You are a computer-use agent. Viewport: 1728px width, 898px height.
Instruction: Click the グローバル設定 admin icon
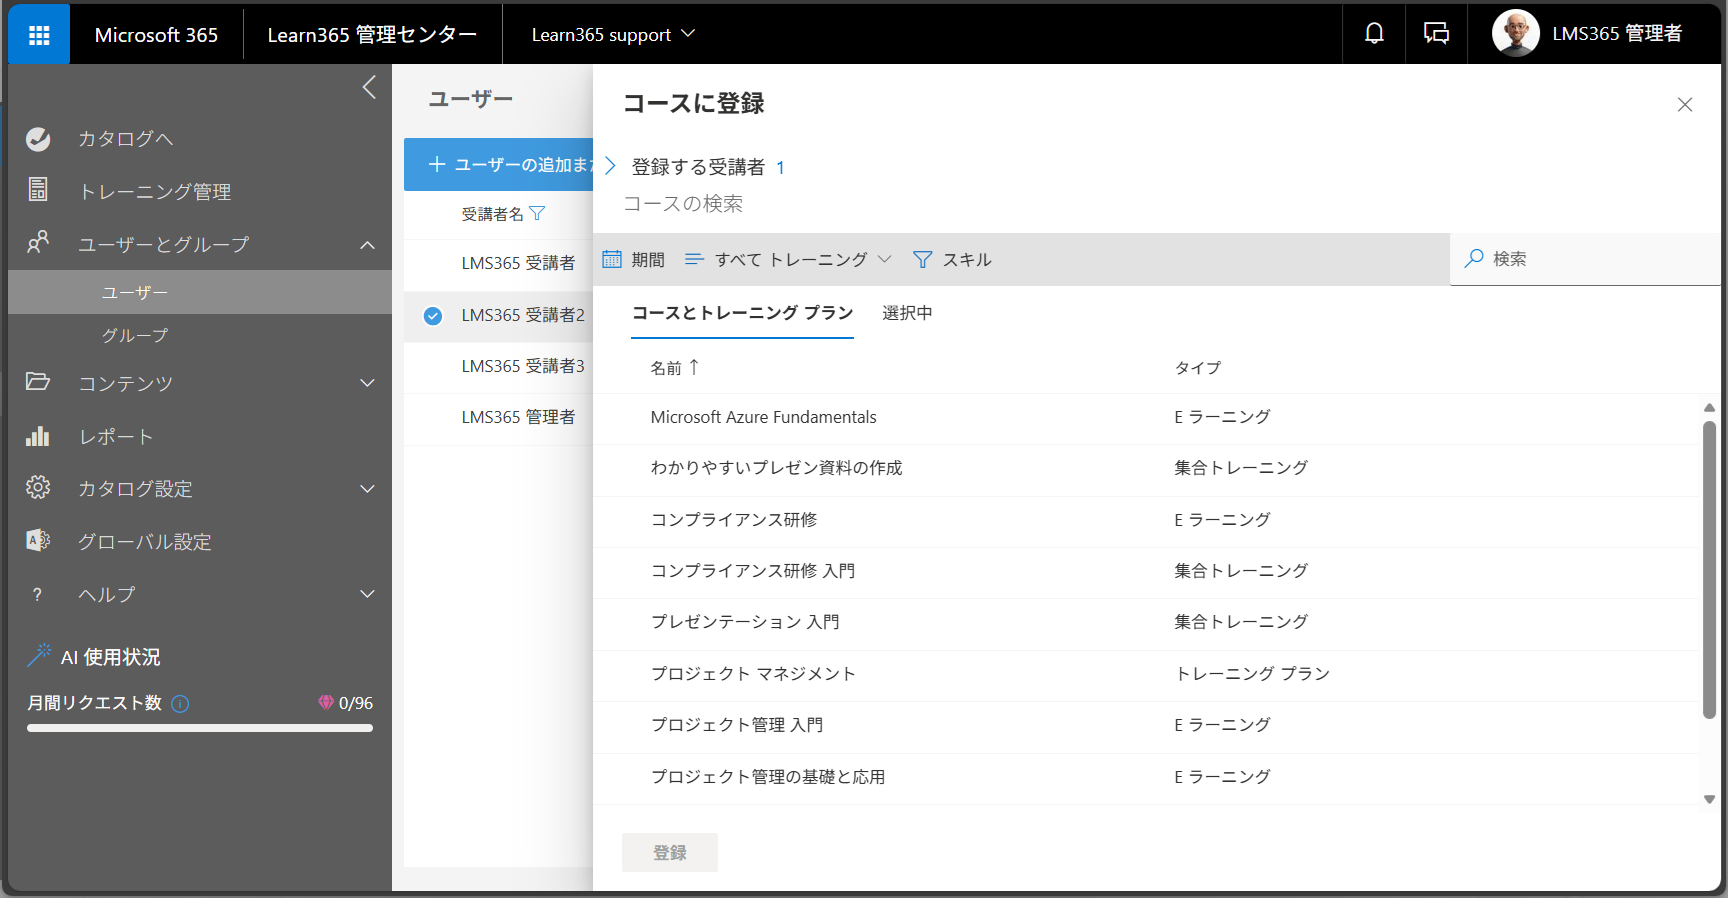pyautogui.click(x=38, y=541)
